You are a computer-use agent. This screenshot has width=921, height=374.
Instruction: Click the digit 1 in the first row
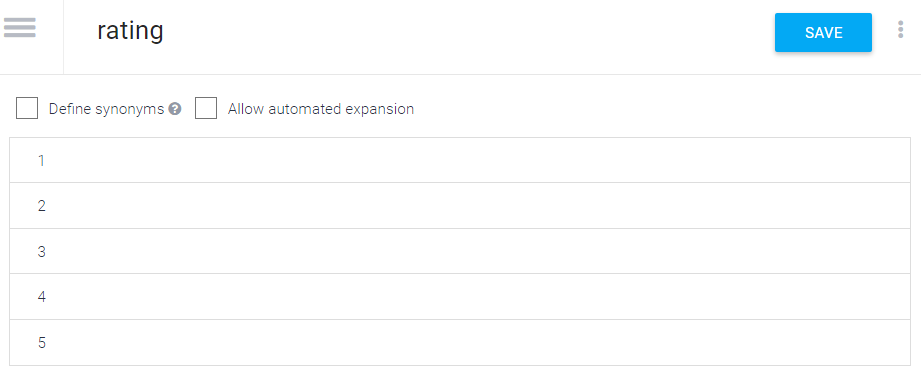pos(41,160)
